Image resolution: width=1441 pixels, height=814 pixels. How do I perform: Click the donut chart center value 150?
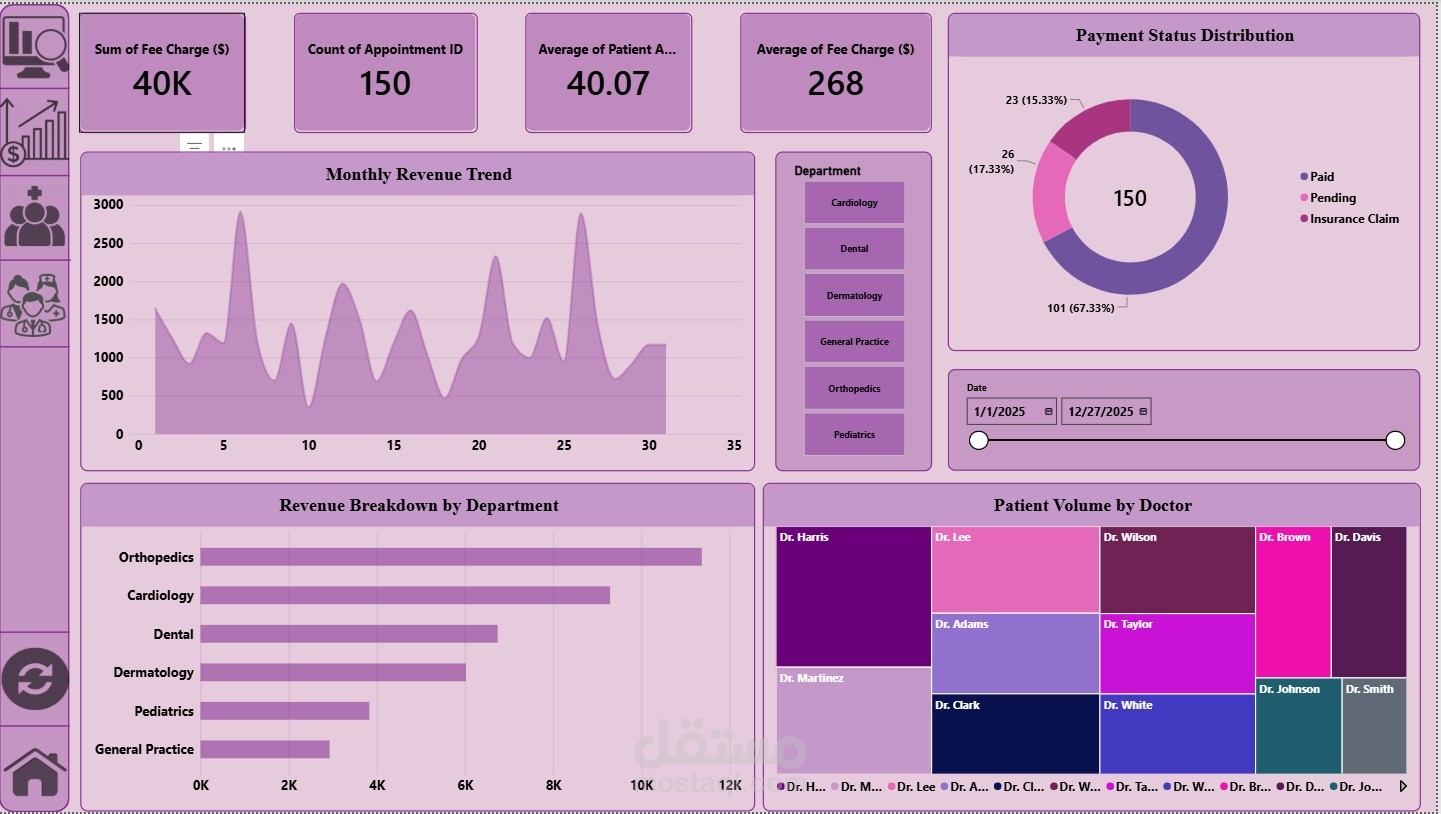click(x=1130, y=198)
